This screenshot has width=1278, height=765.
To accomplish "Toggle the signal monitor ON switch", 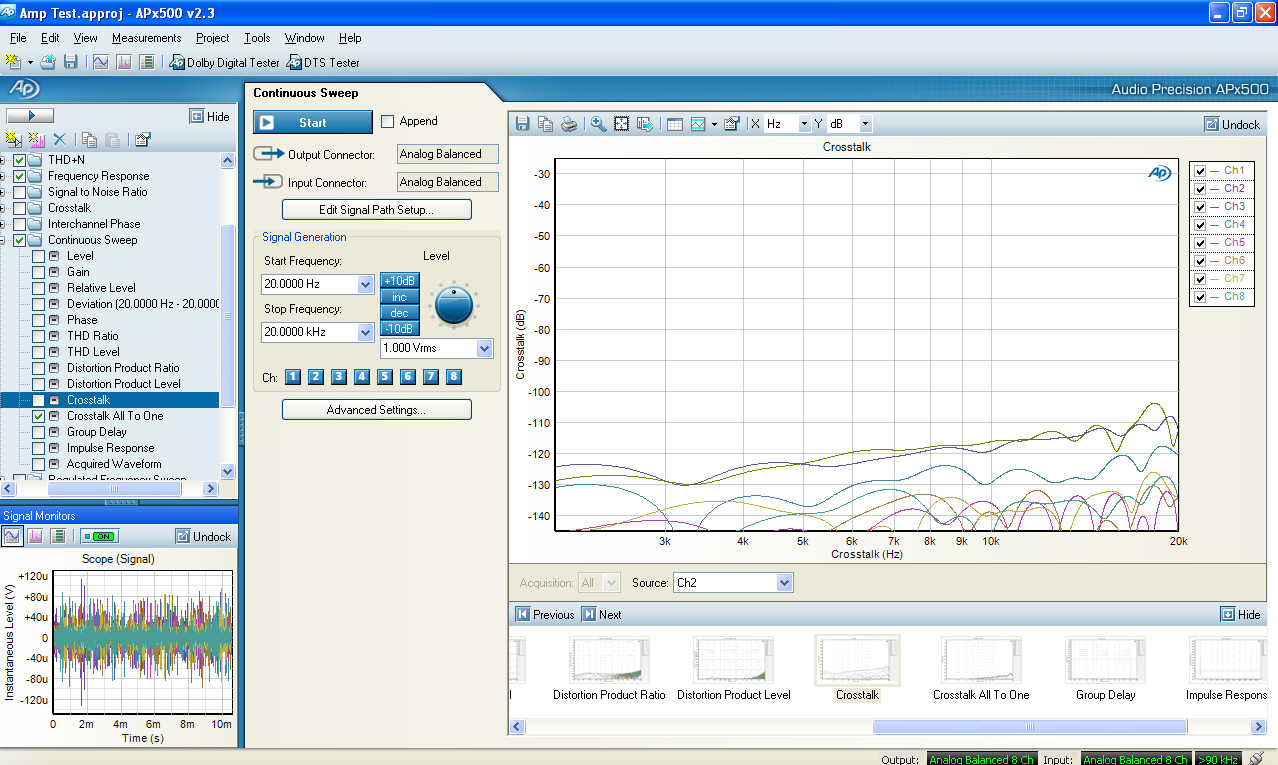I will 99,537.
